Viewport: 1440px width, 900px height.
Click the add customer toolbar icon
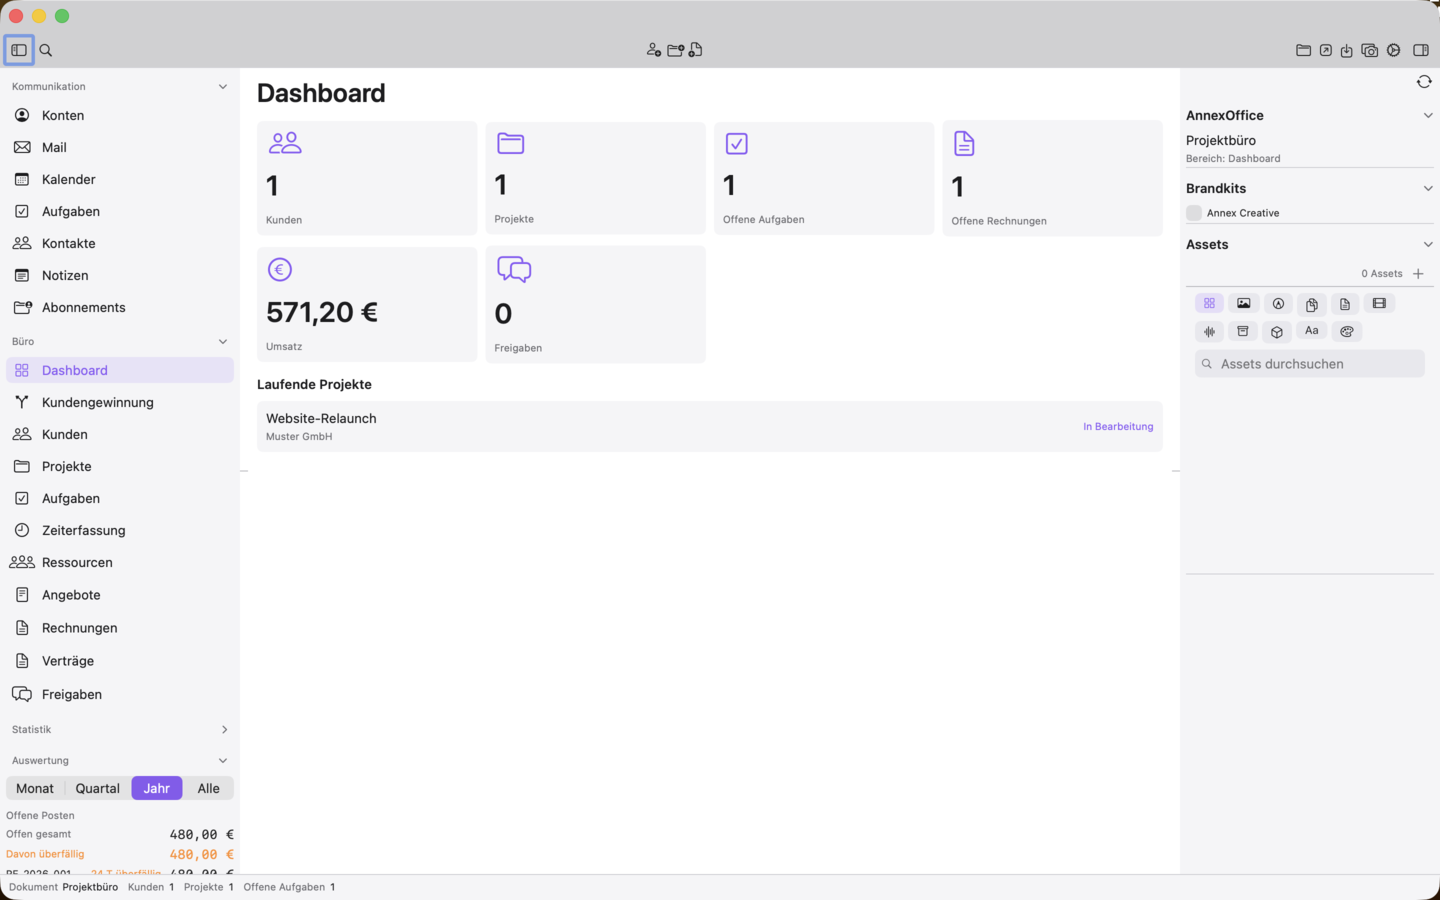(654, 50)
